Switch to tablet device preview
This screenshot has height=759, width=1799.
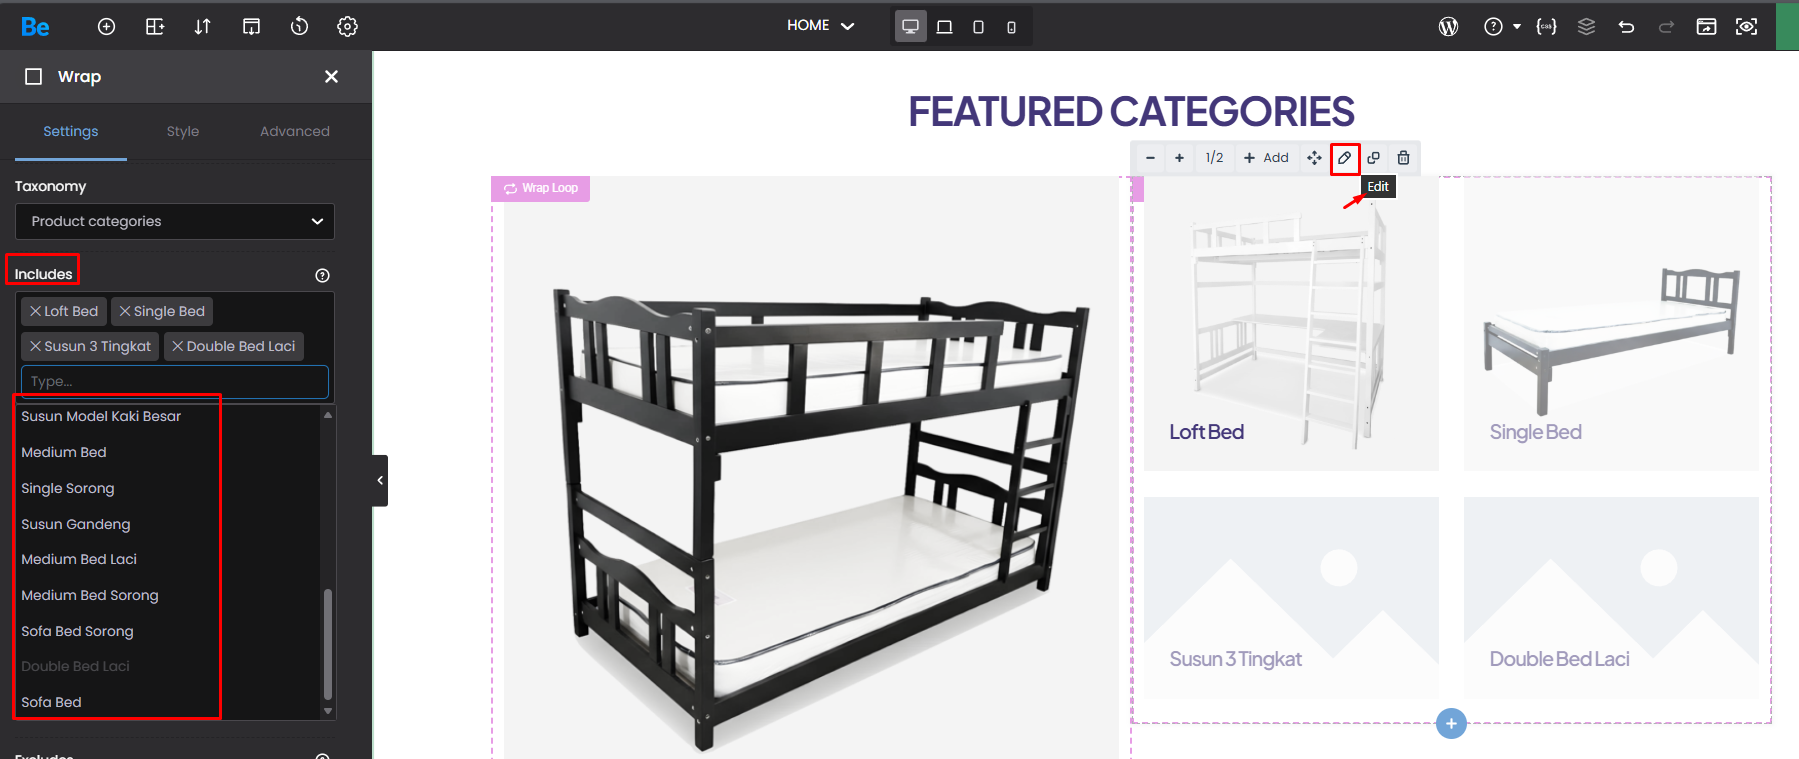pyautogui.click(x=978, y=27)
